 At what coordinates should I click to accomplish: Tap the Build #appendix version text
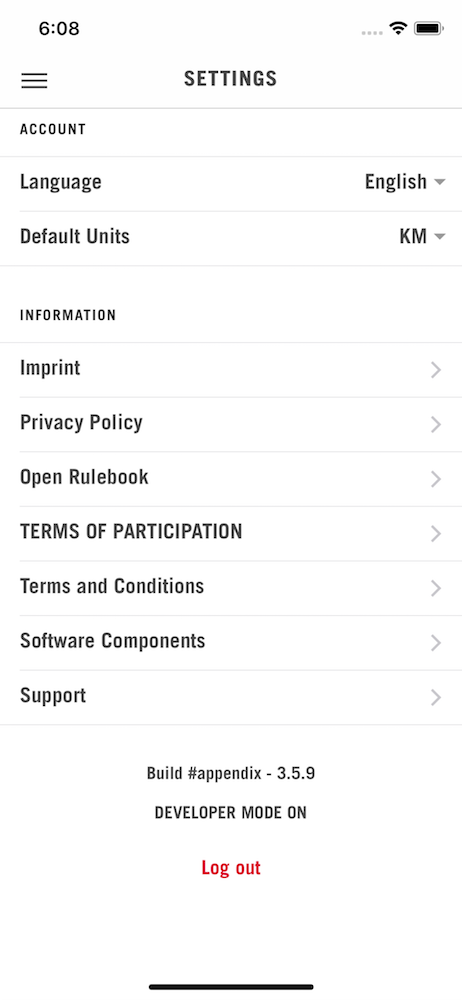231,774
